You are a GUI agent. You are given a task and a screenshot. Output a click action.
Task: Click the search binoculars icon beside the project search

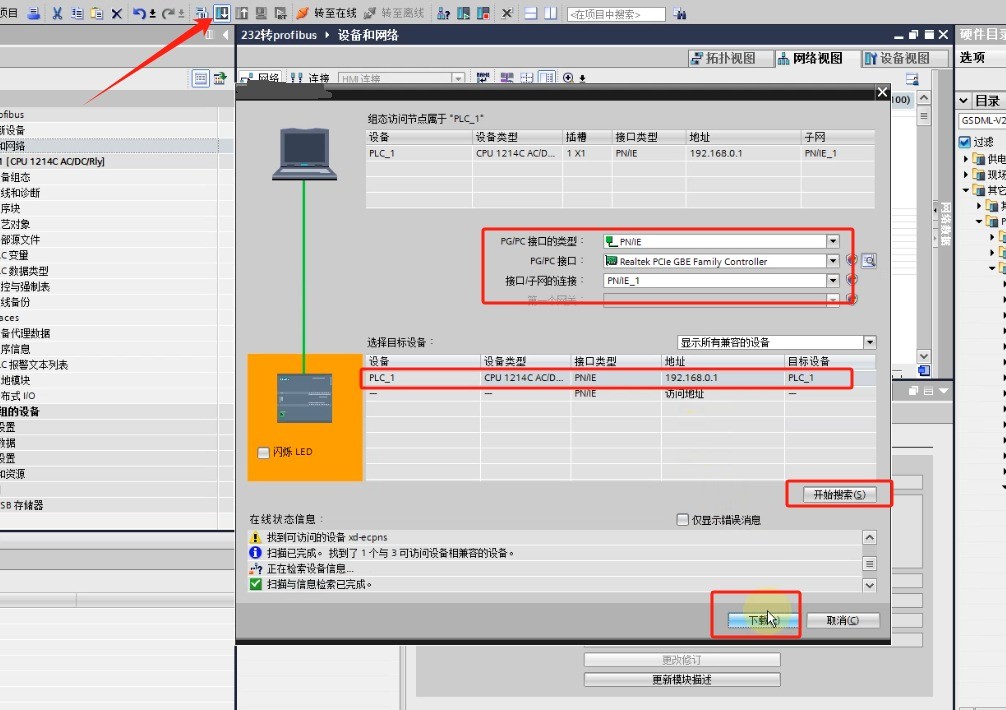coord(680,13)
